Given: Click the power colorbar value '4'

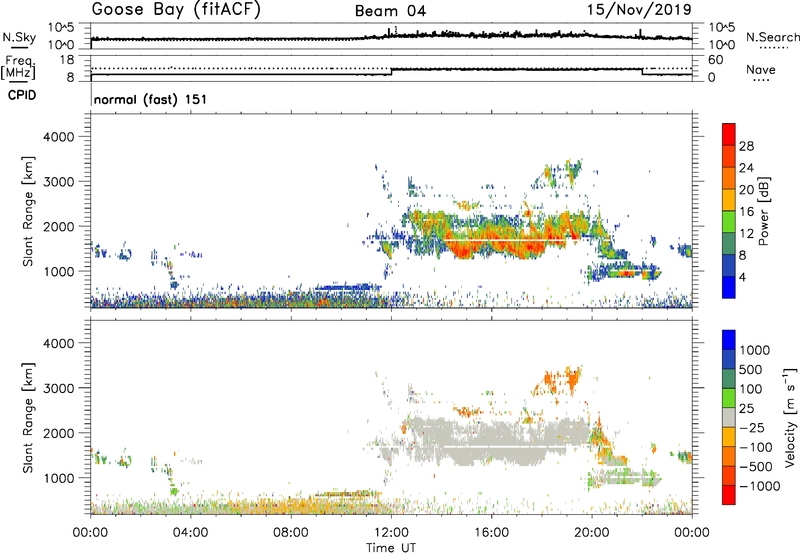Looking at the screenshot, I should 742,277.
